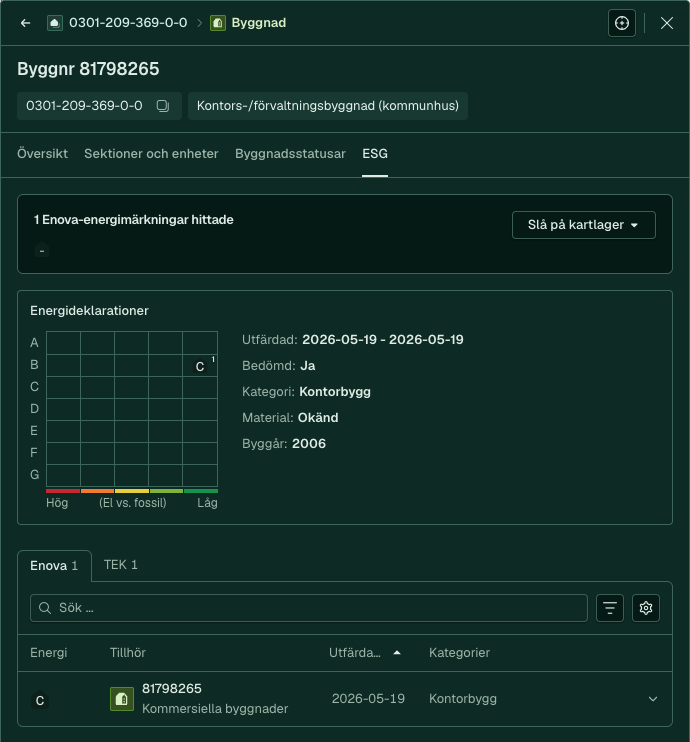
Task: Switch to the Översikt tab
Action: pyautogui.click(x=43, y=153)
